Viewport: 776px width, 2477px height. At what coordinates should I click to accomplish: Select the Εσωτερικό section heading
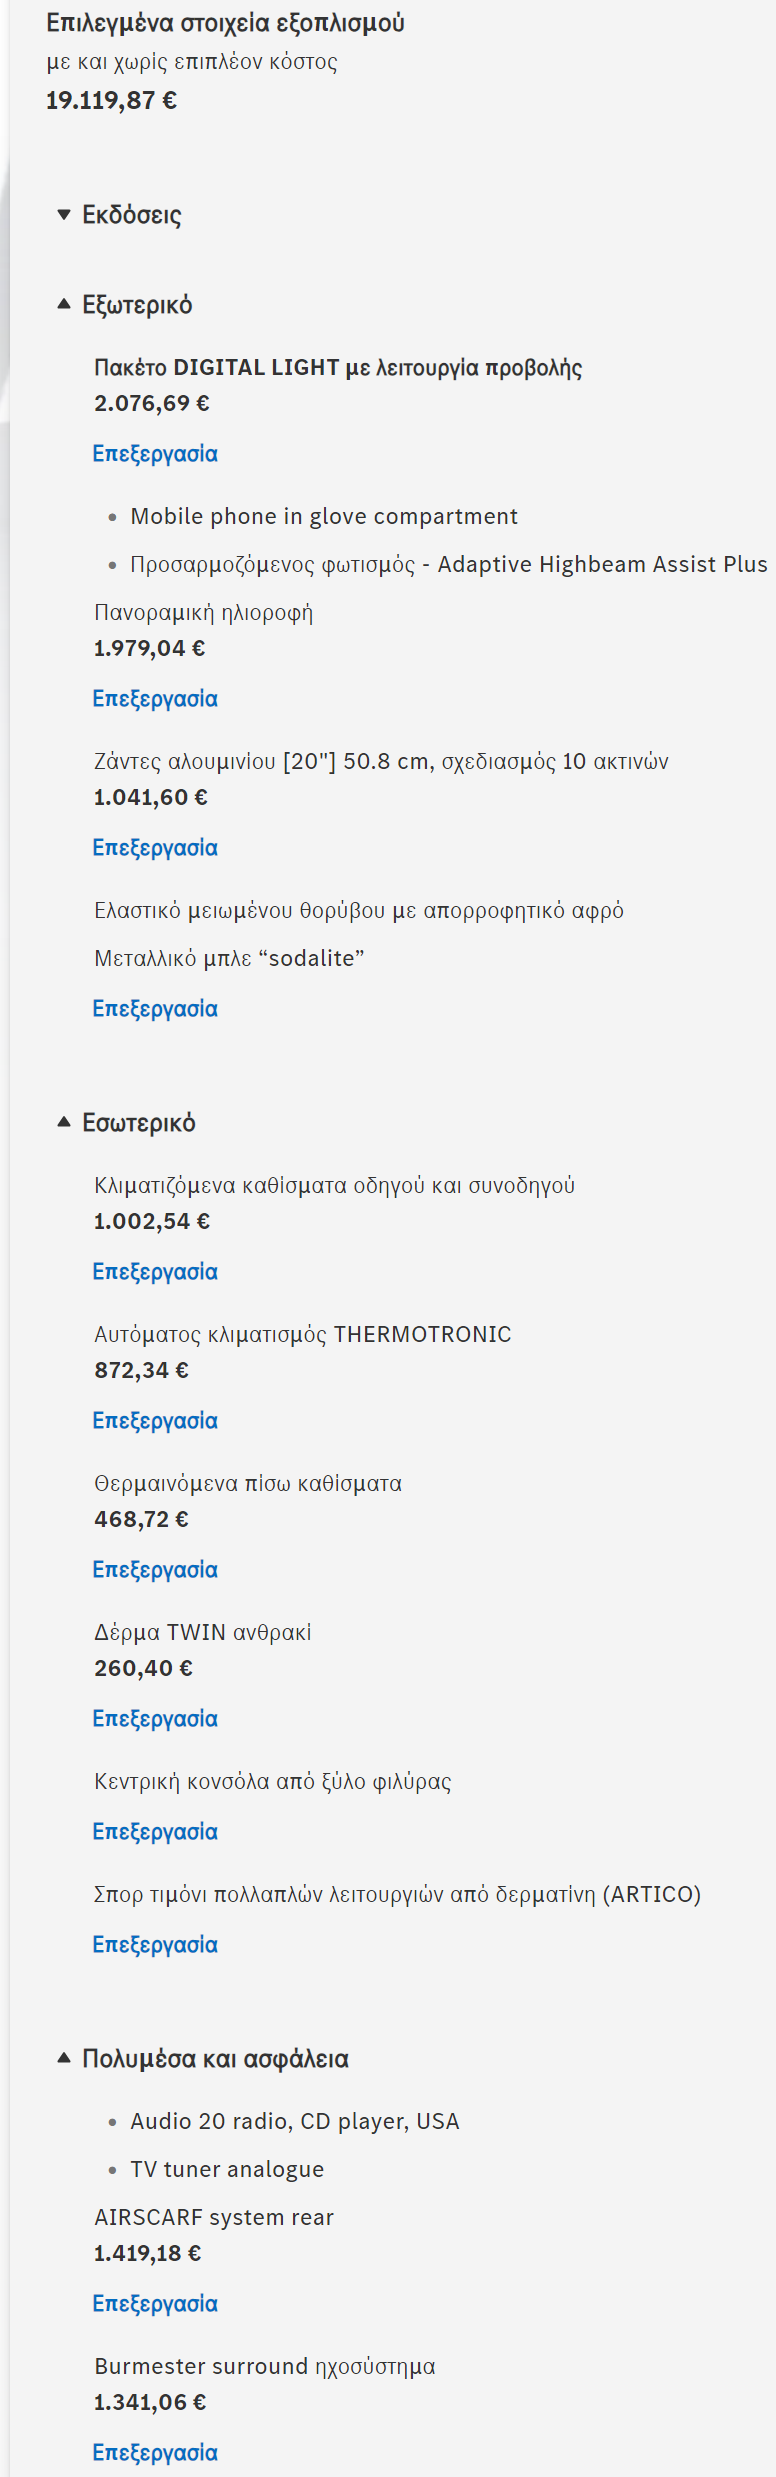pyautogui.click(x=139, y=1123)
